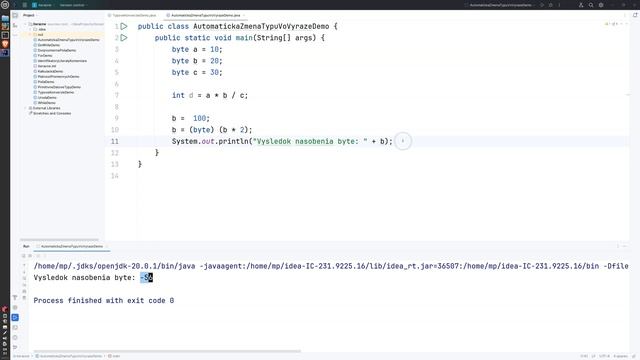Screen dimensions: 640x360
Task: Open more actions menu beside Debug button
Action: [x=559, y=5]
